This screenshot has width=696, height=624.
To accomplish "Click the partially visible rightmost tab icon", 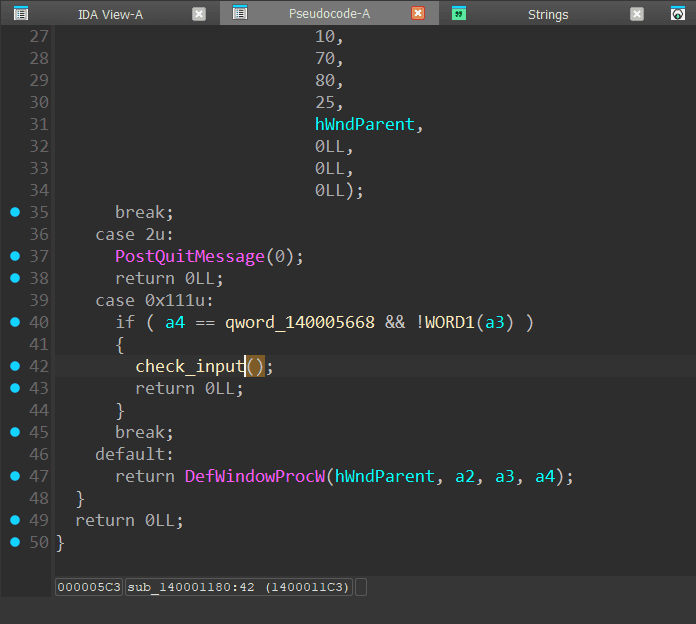I will [677, 14].
